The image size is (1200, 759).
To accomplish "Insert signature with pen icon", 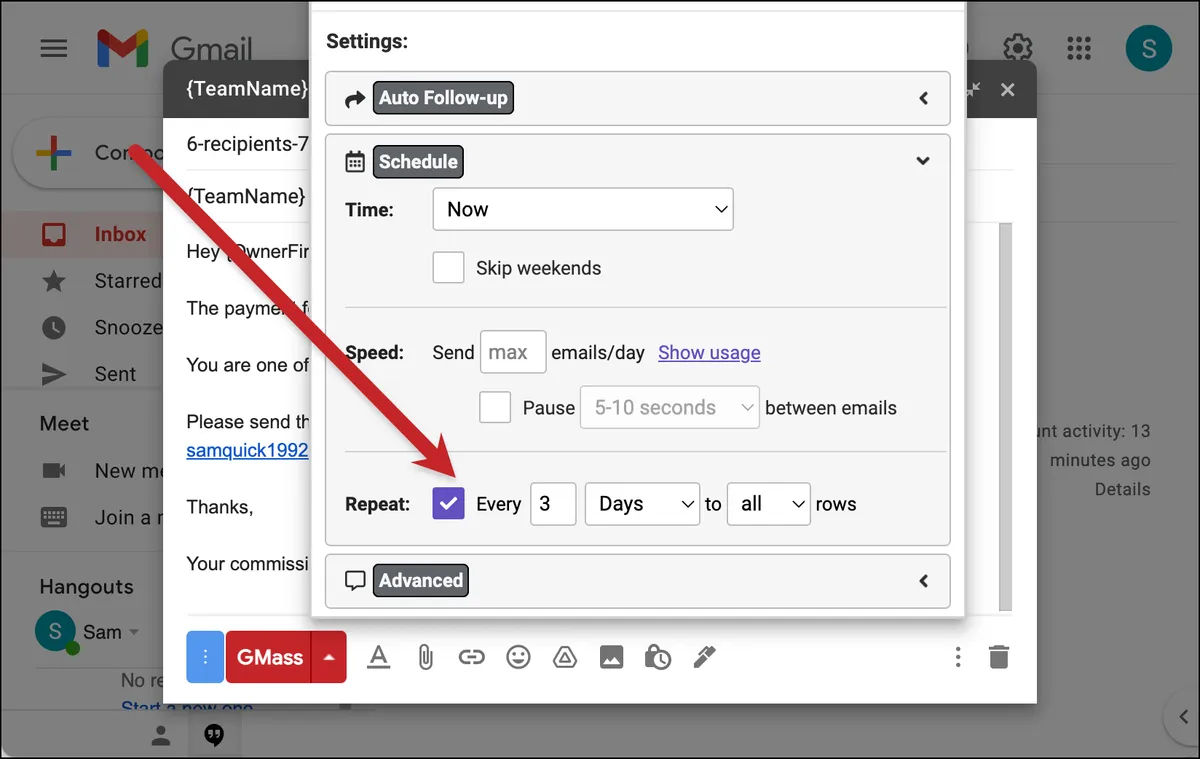I will [x=704, y=657].
